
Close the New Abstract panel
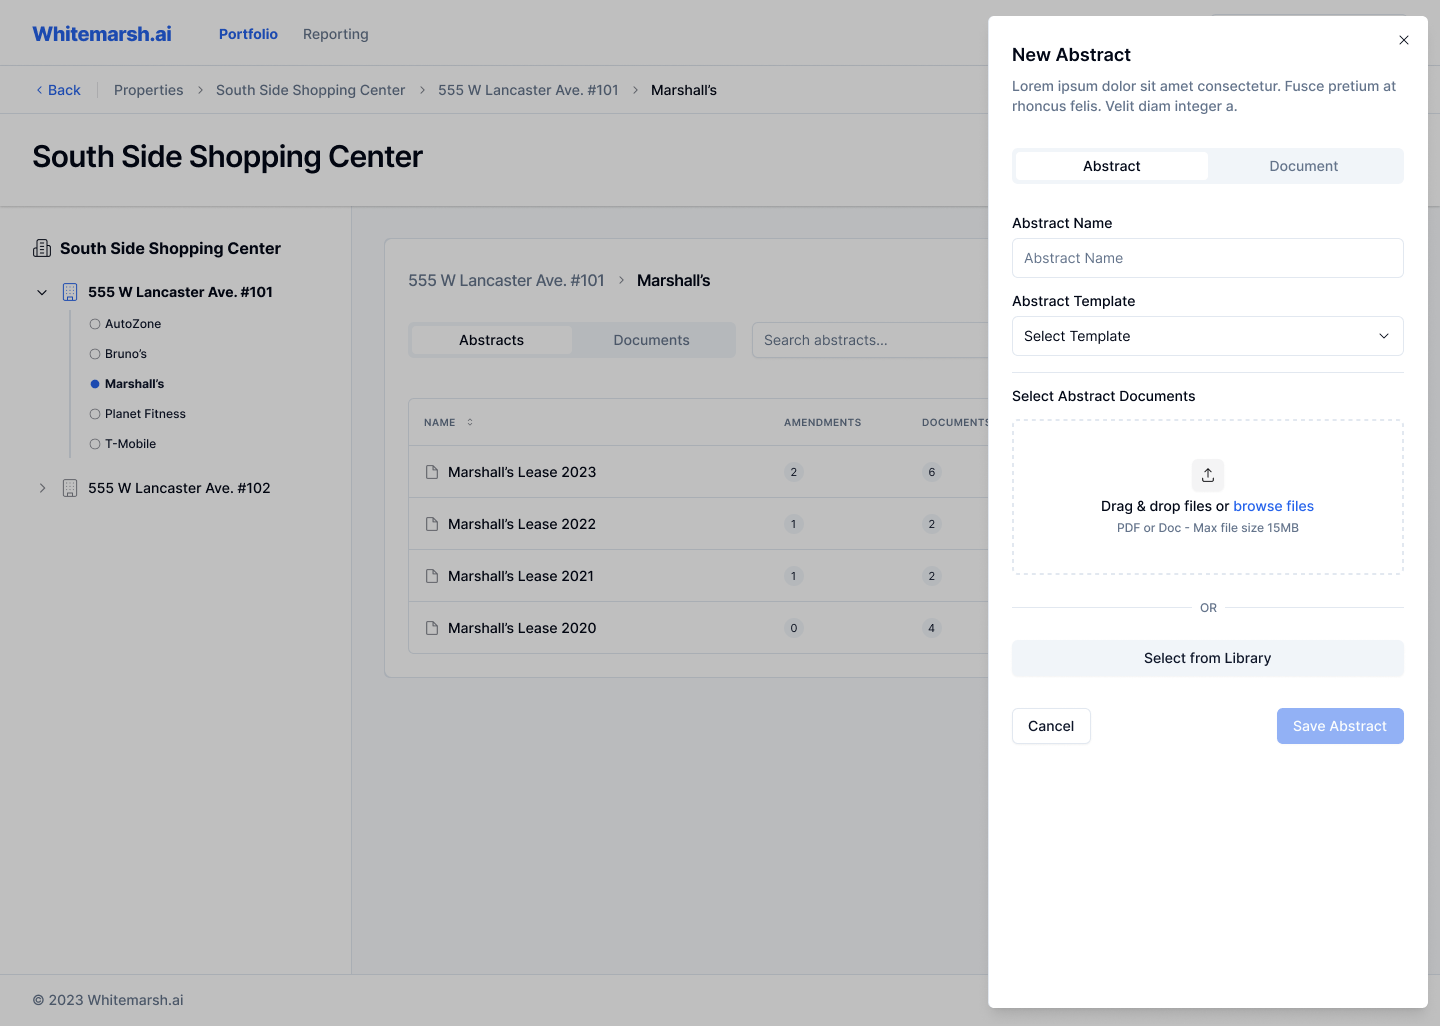(1404, 40)
